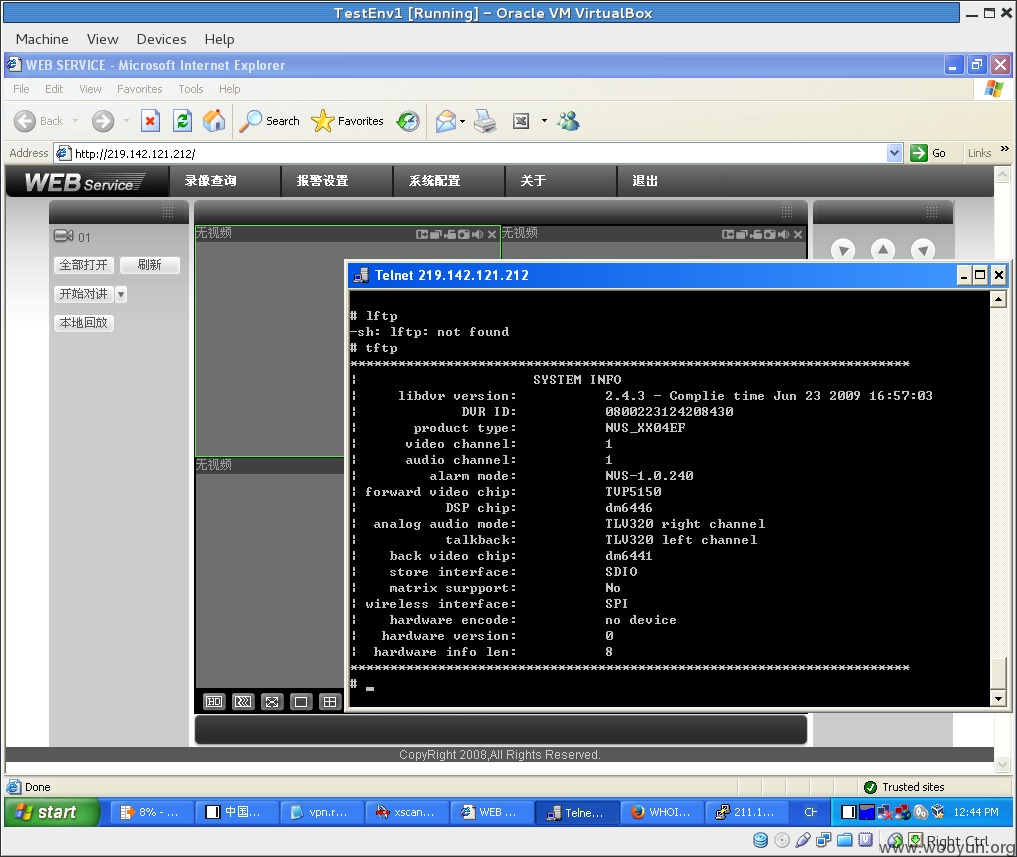Click the 开始对讲 button
The height and width of the screenshot is (857, 1017).
(x=84, y=295)
